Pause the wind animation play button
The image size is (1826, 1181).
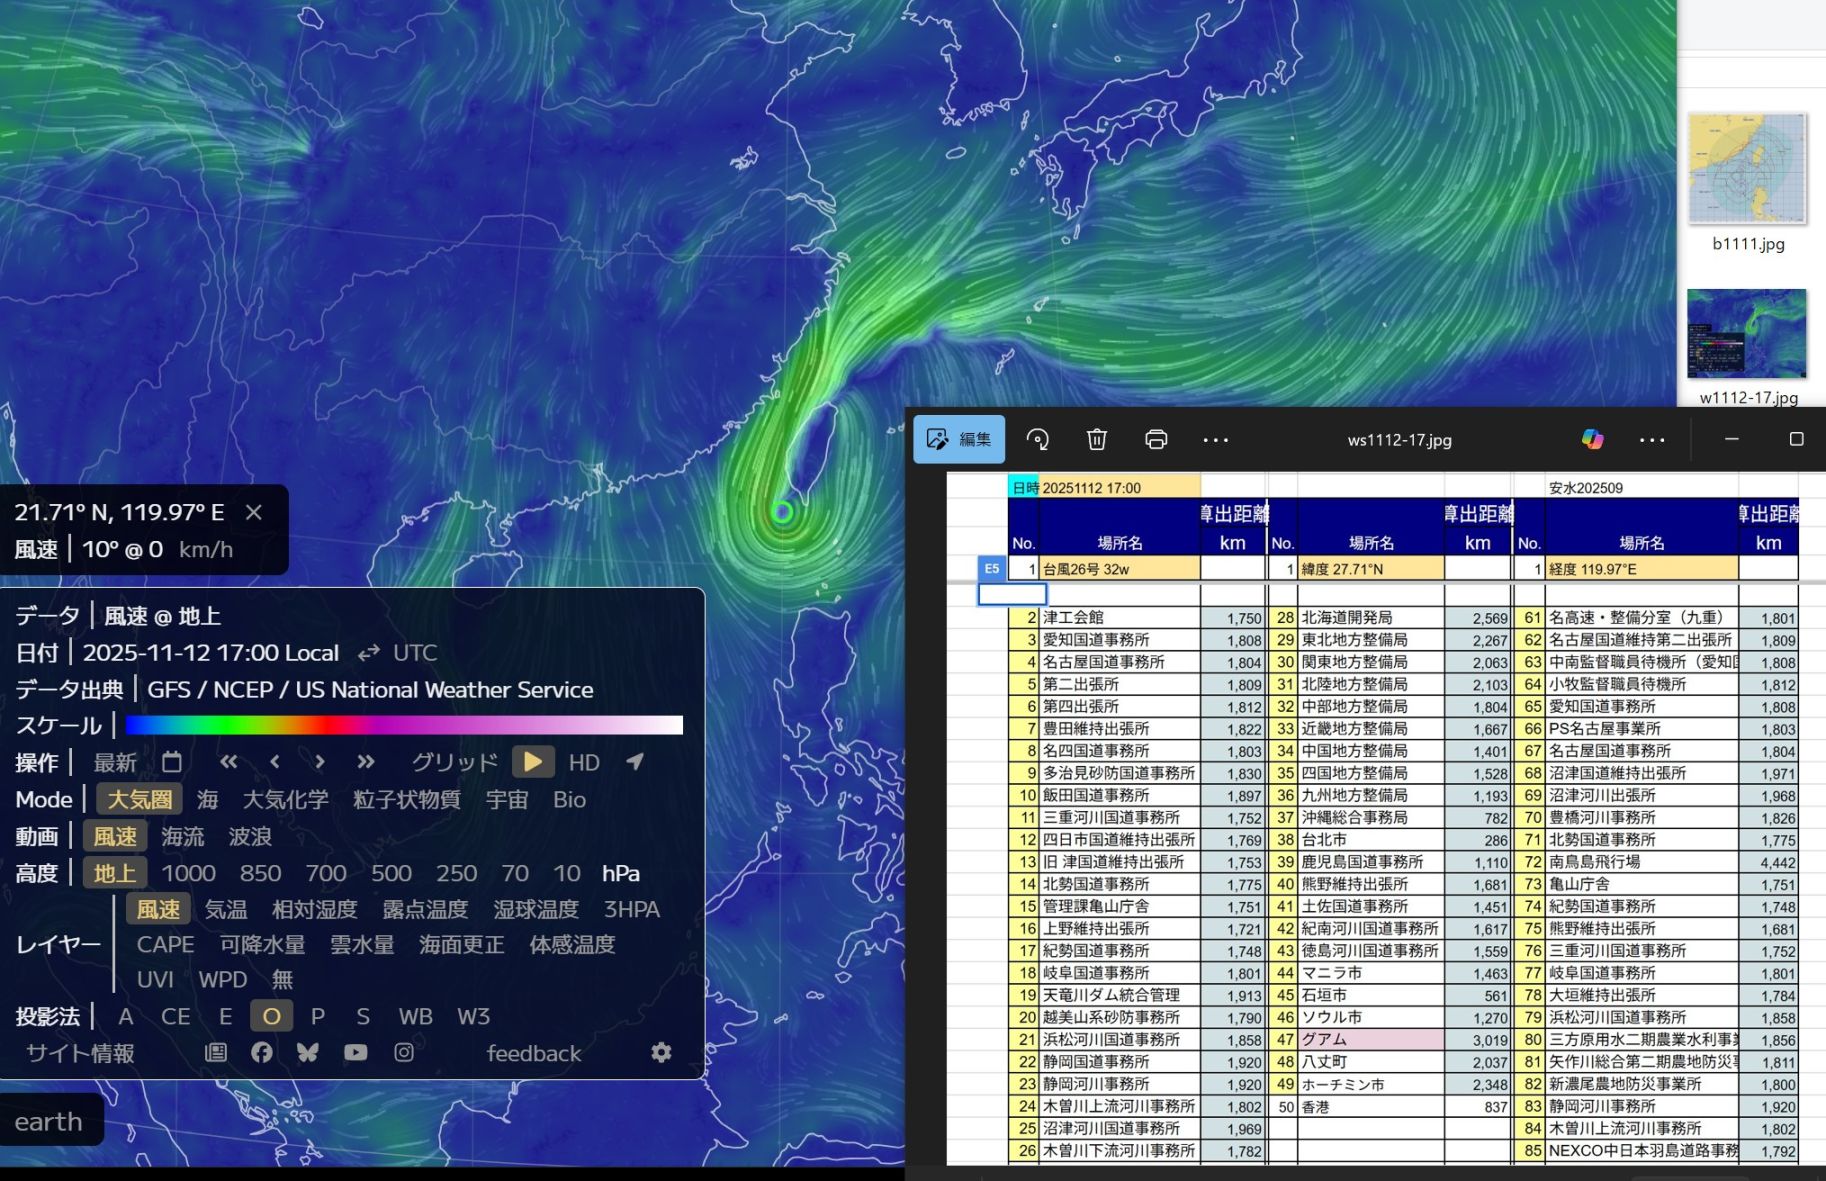[533, 763]
